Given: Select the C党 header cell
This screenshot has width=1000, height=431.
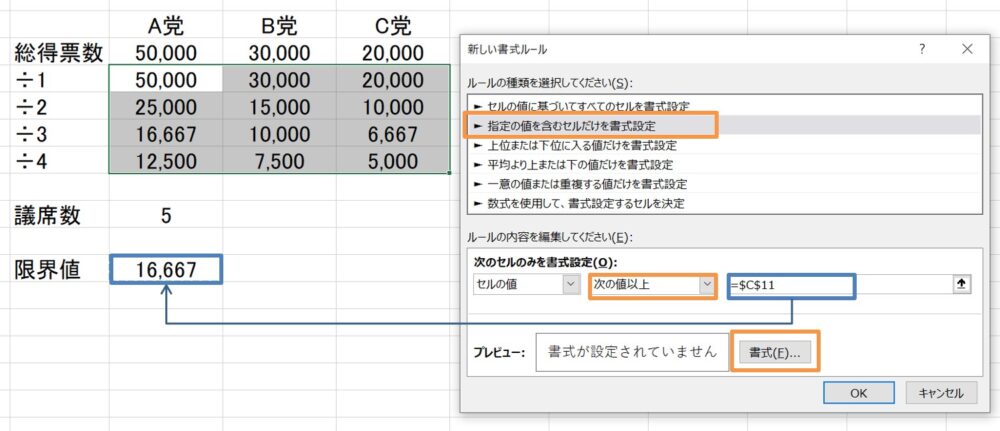Looking at the screenshot, I should tap(393, 26).
